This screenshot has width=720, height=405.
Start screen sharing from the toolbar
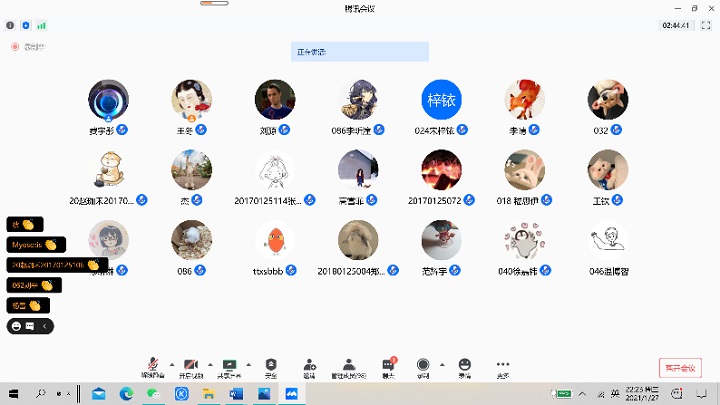pos(230,366)
